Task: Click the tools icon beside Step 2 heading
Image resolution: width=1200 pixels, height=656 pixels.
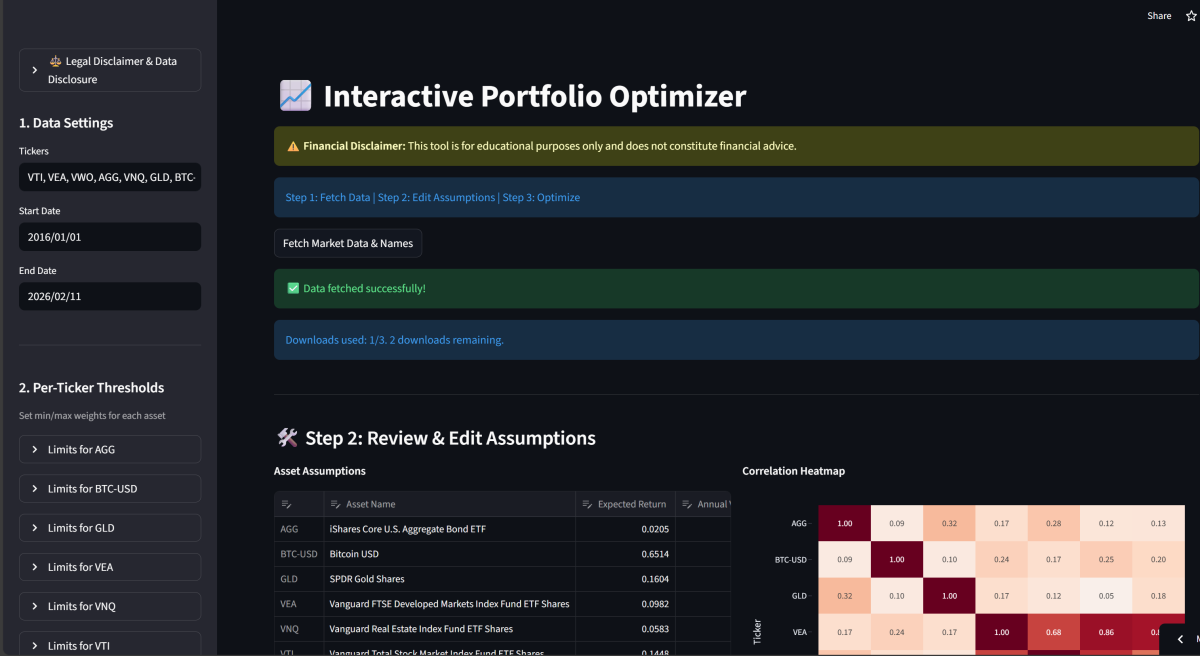Action: (x=287, y=438)
